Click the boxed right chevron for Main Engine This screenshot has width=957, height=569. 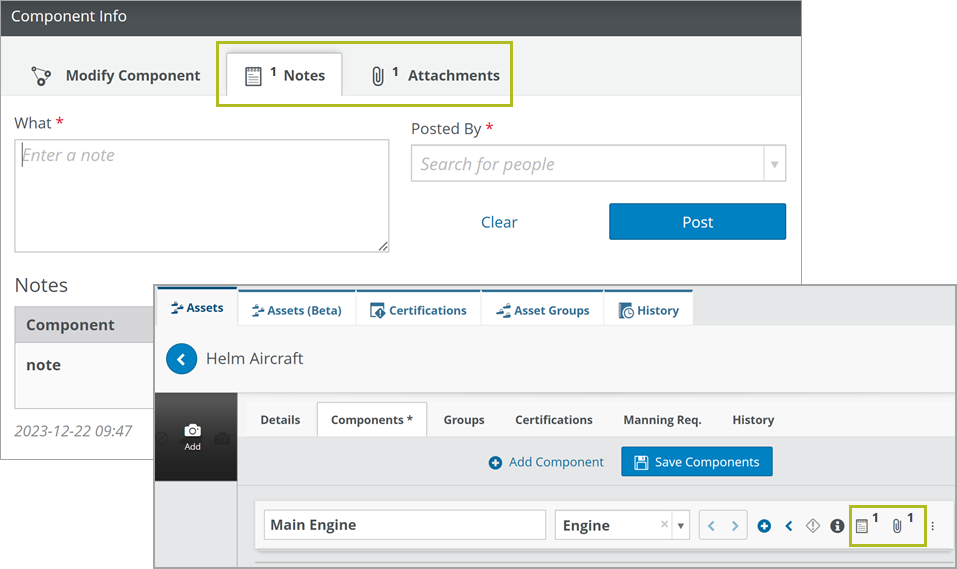(x=735, y=526)
